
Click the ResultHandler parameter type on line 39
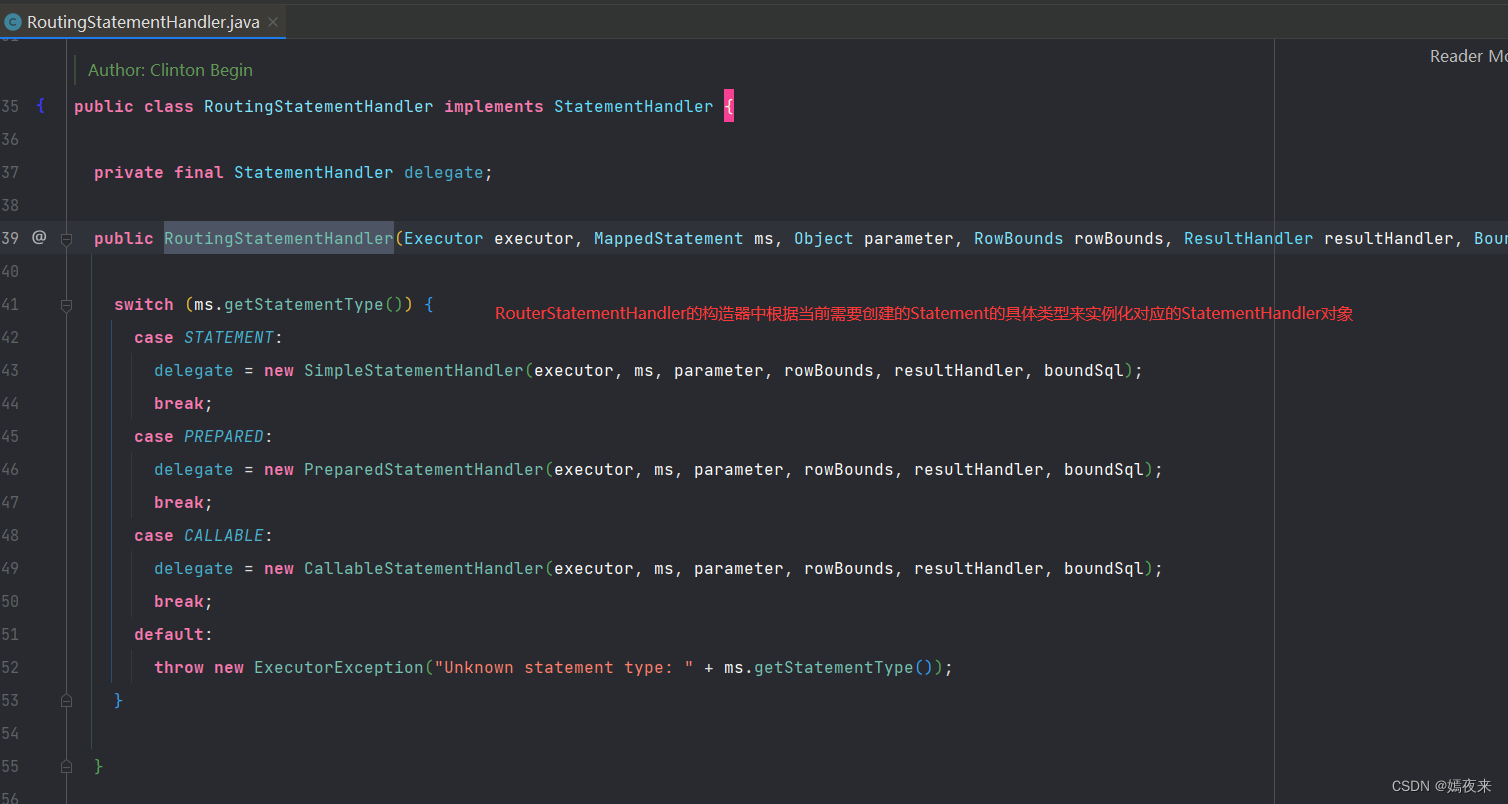click(1249, 238)
